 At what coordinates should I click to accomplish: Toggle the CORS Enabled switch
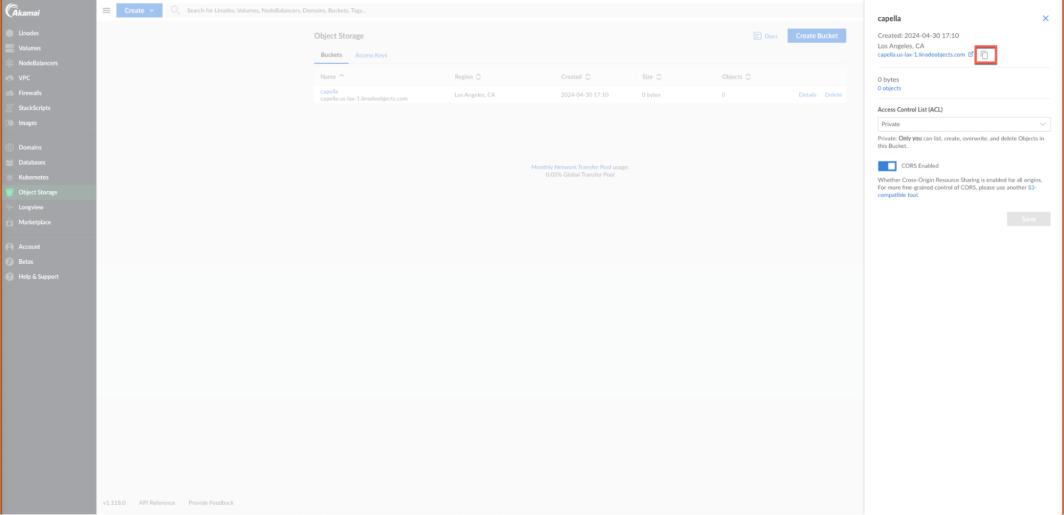pyautogui.click(x=887, y=166)
